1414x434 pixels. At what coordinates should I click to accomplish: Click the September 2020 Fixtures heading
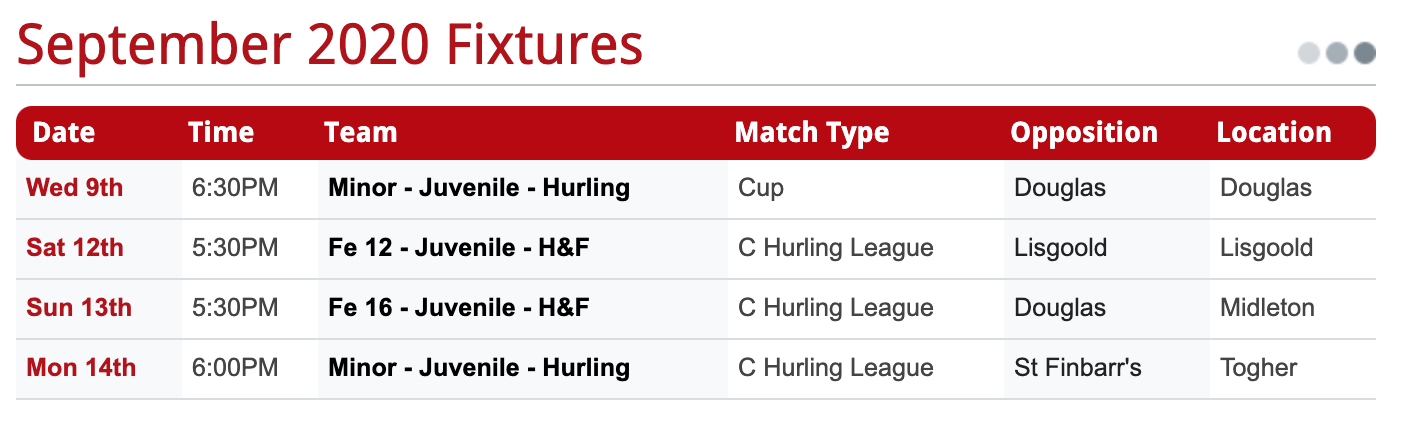pyautogui.click(x=330, y=45)
